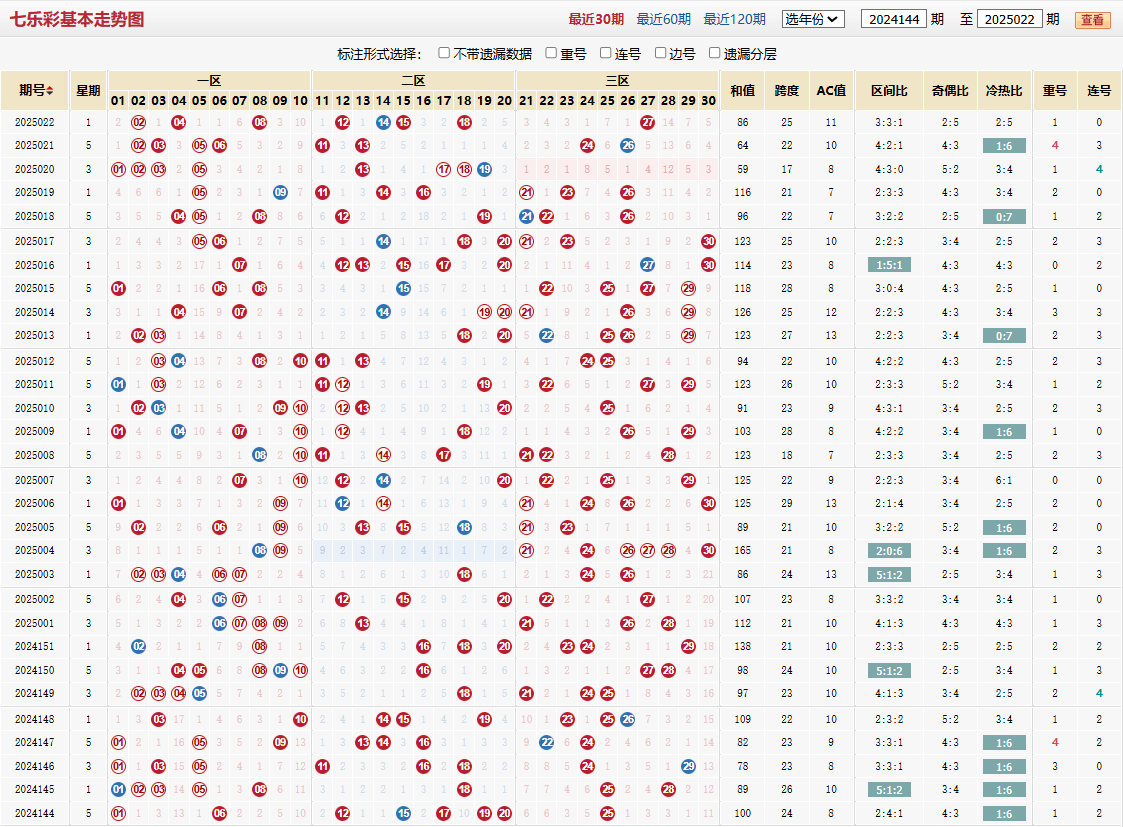Tick the 边号 checkbox
Image resolution: width=1123 pixels, height=827 pixels.
click(x=660, y=53)
